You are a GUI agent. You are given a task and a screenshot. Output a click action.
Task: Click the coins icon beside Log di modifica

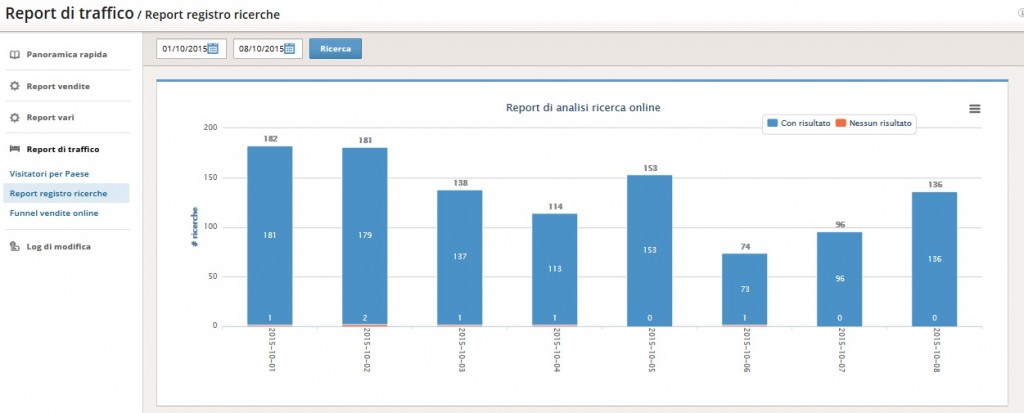[15, 246]
